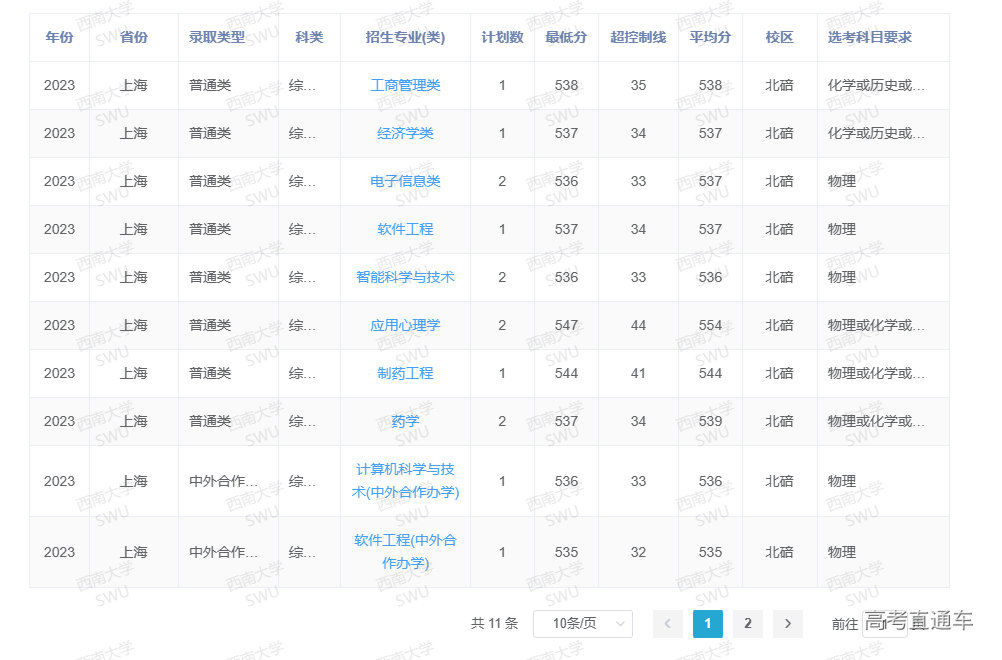This screenshot has height=660, width=1002.
Task: Open the 应用心理学 major link
Action: 405,326
